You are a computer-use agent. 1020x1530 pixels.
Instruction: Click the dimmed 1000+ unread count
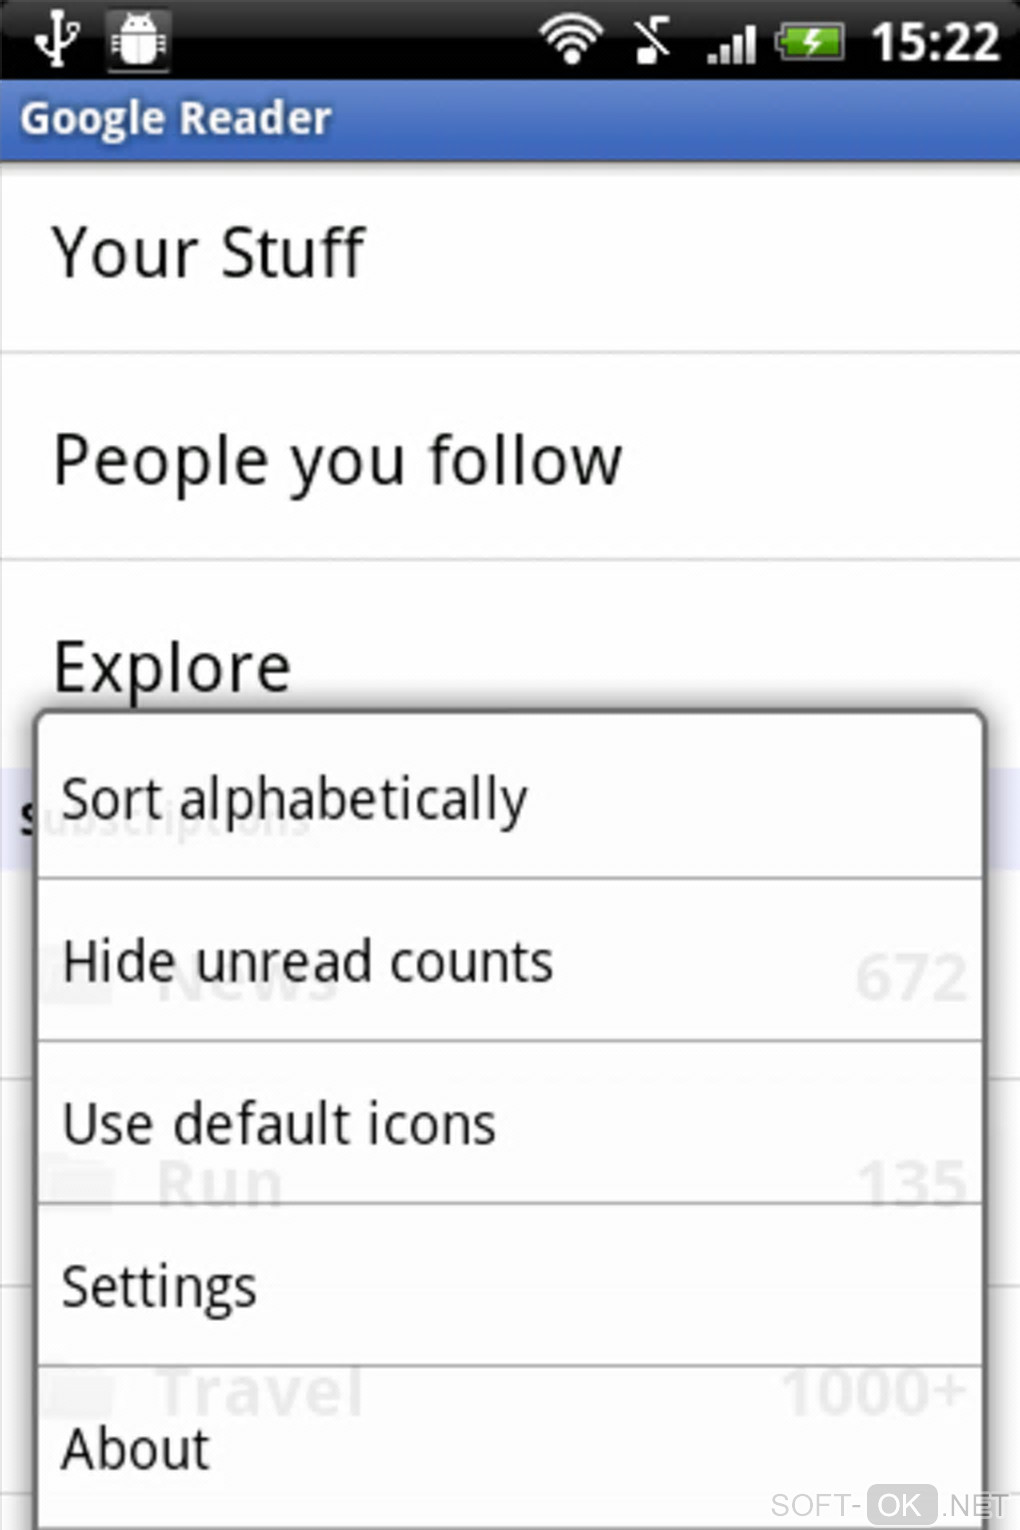(874, 1392)
